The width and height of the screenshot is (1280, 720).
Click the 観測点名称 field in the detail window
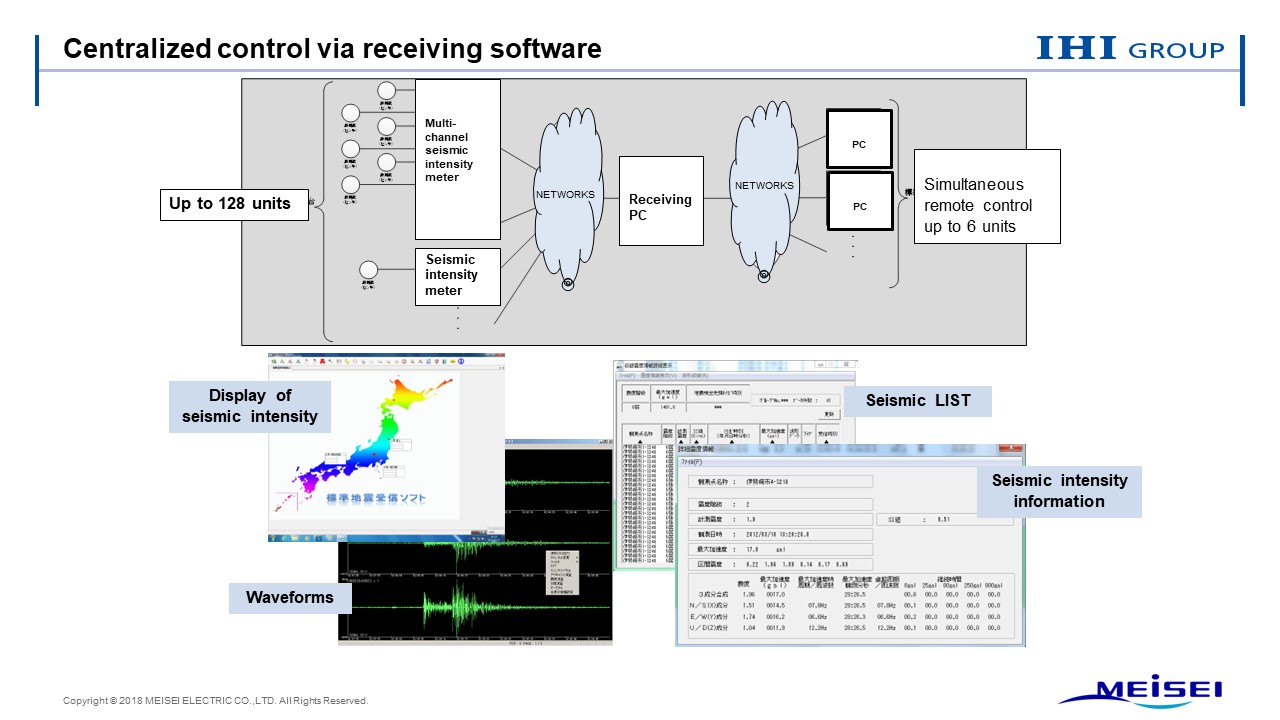tap(782, 482)
